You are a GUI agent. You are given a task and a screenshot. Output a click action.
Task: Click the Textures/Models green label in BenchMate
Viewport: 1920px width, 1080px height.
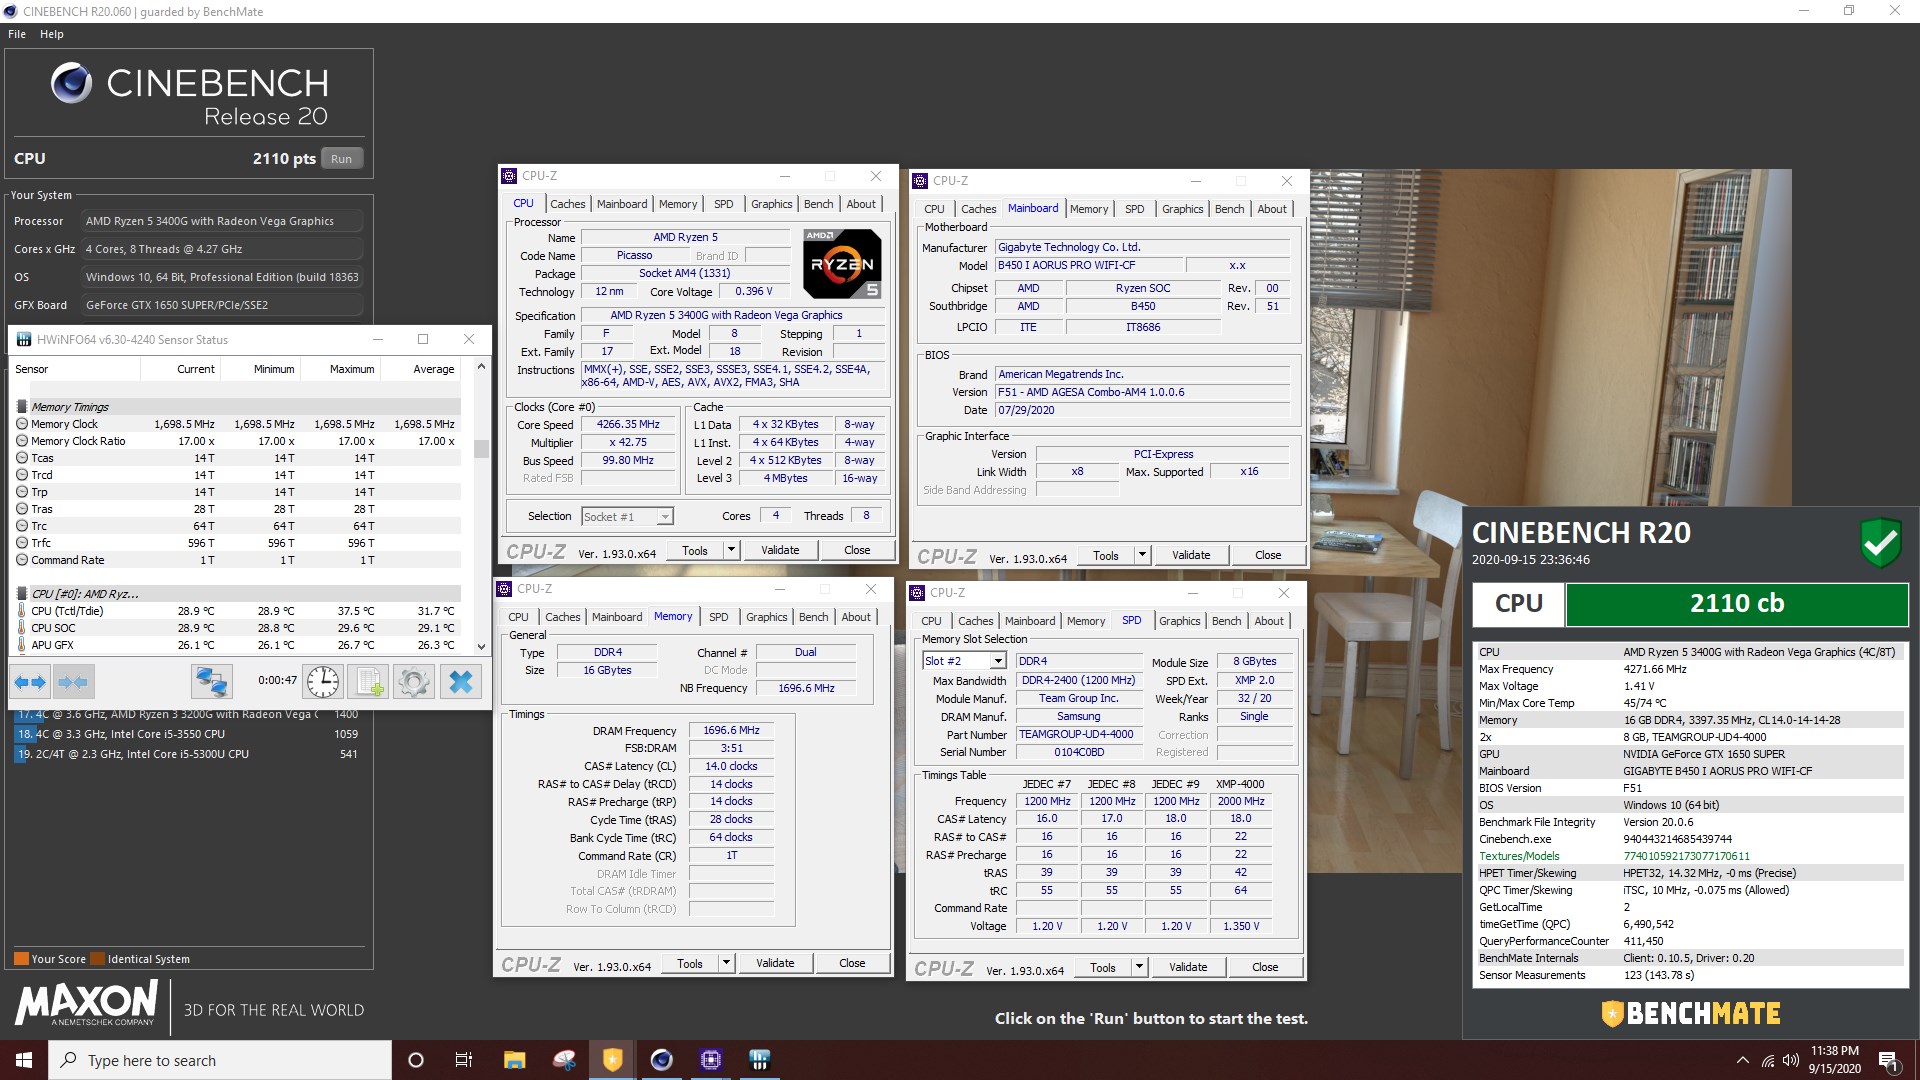coord(1519,856)
